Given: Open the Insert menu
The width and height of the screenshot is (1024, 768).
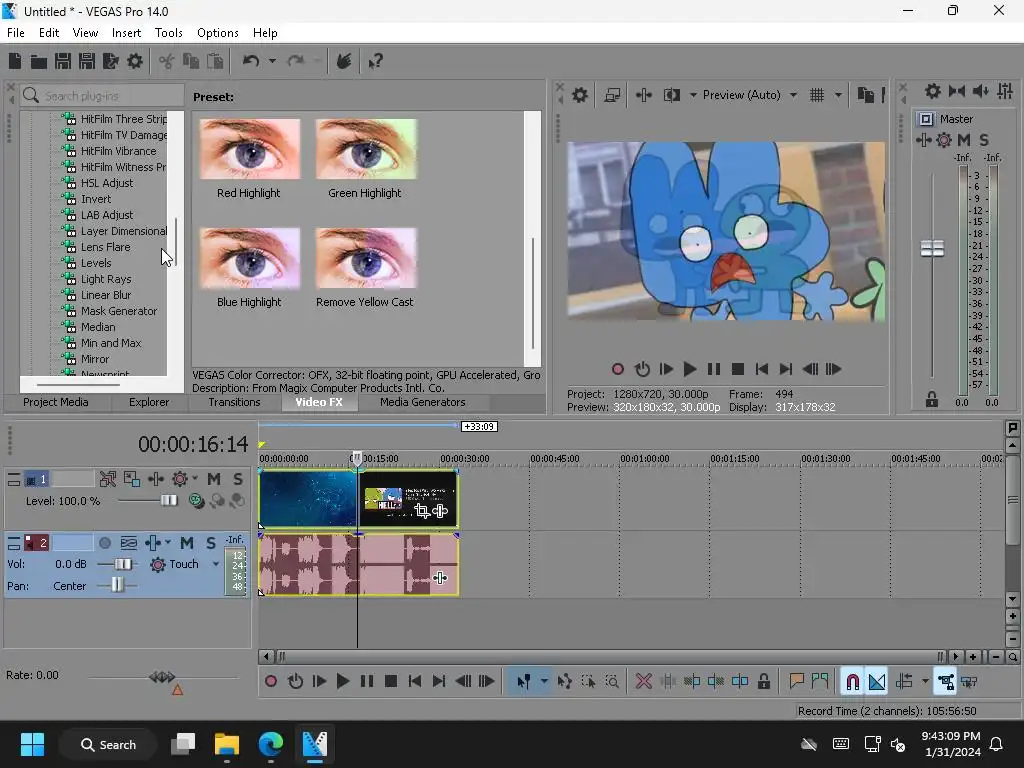Looking at the screenshot, I should [126, 33].
